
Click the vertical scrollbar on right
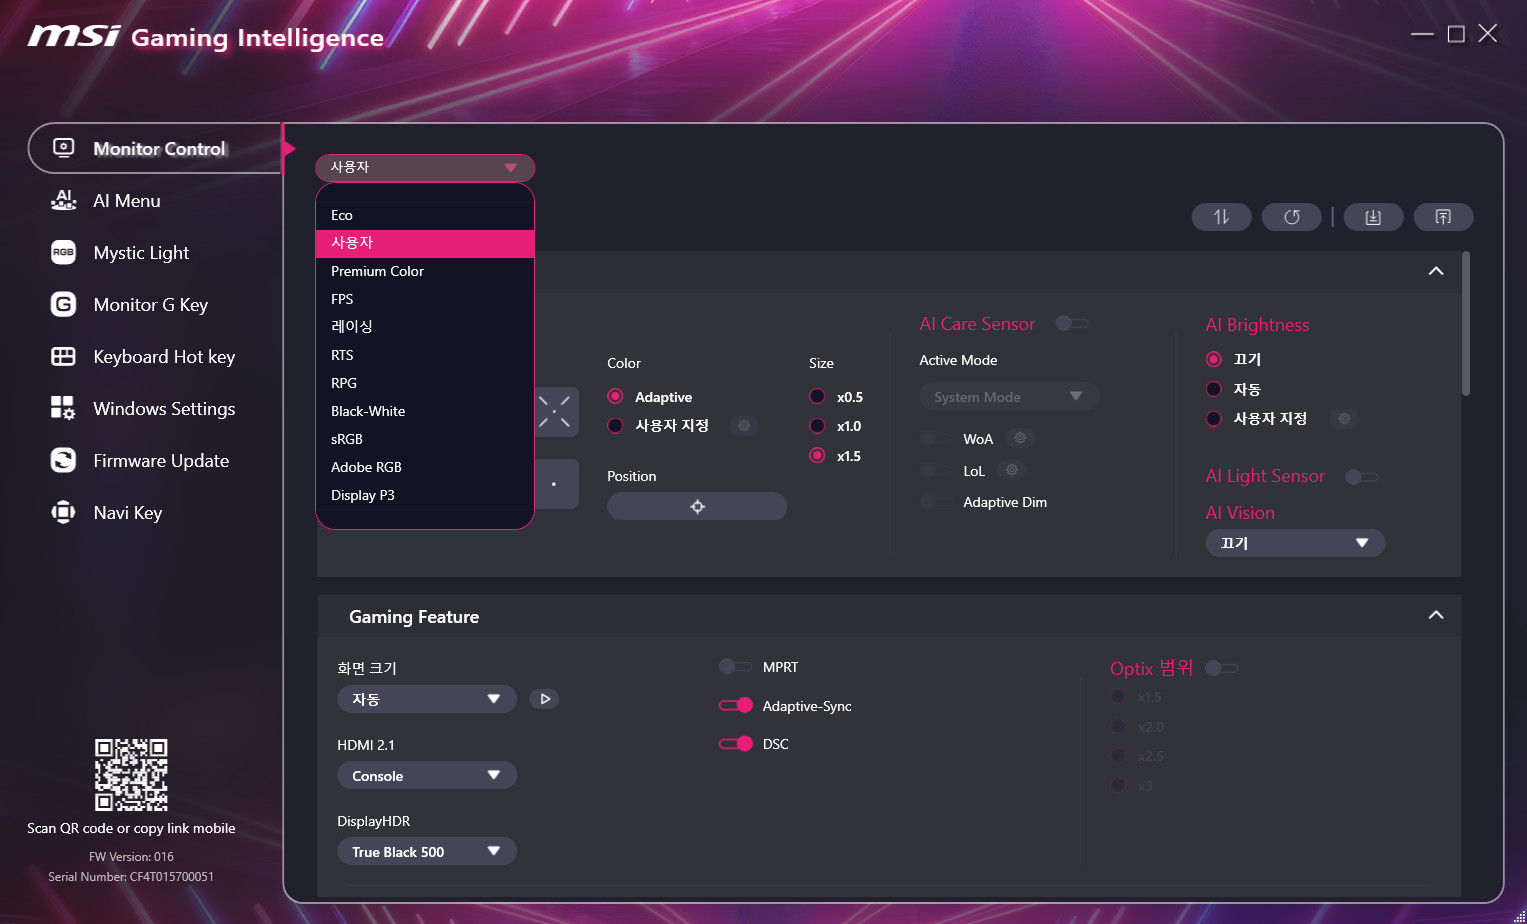coord(1466,325)
